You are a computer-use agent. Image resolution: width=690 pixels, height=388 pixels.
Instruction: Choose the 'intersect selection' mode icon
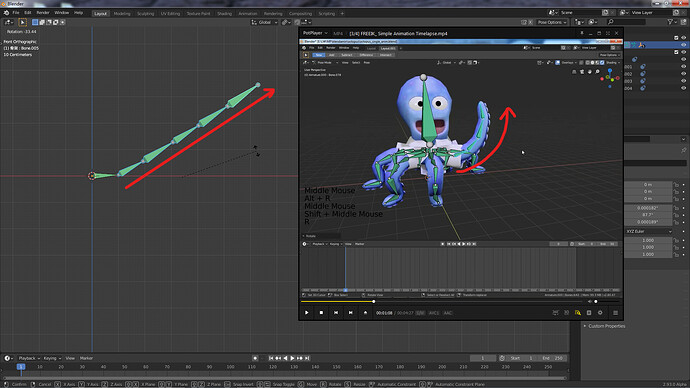tap(62, 22)
